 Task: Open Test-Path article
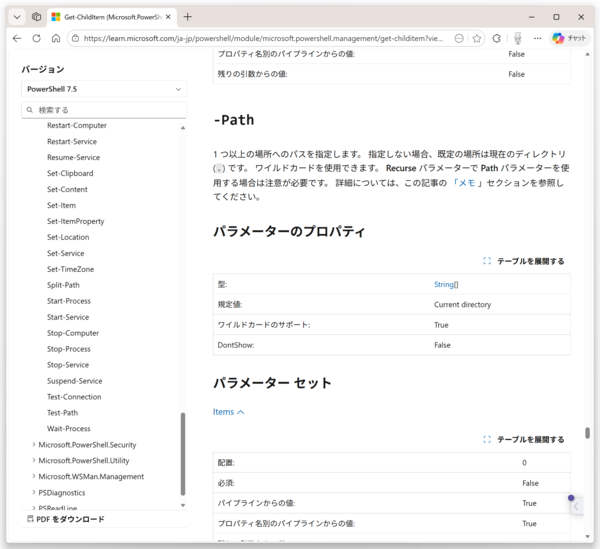62,413
